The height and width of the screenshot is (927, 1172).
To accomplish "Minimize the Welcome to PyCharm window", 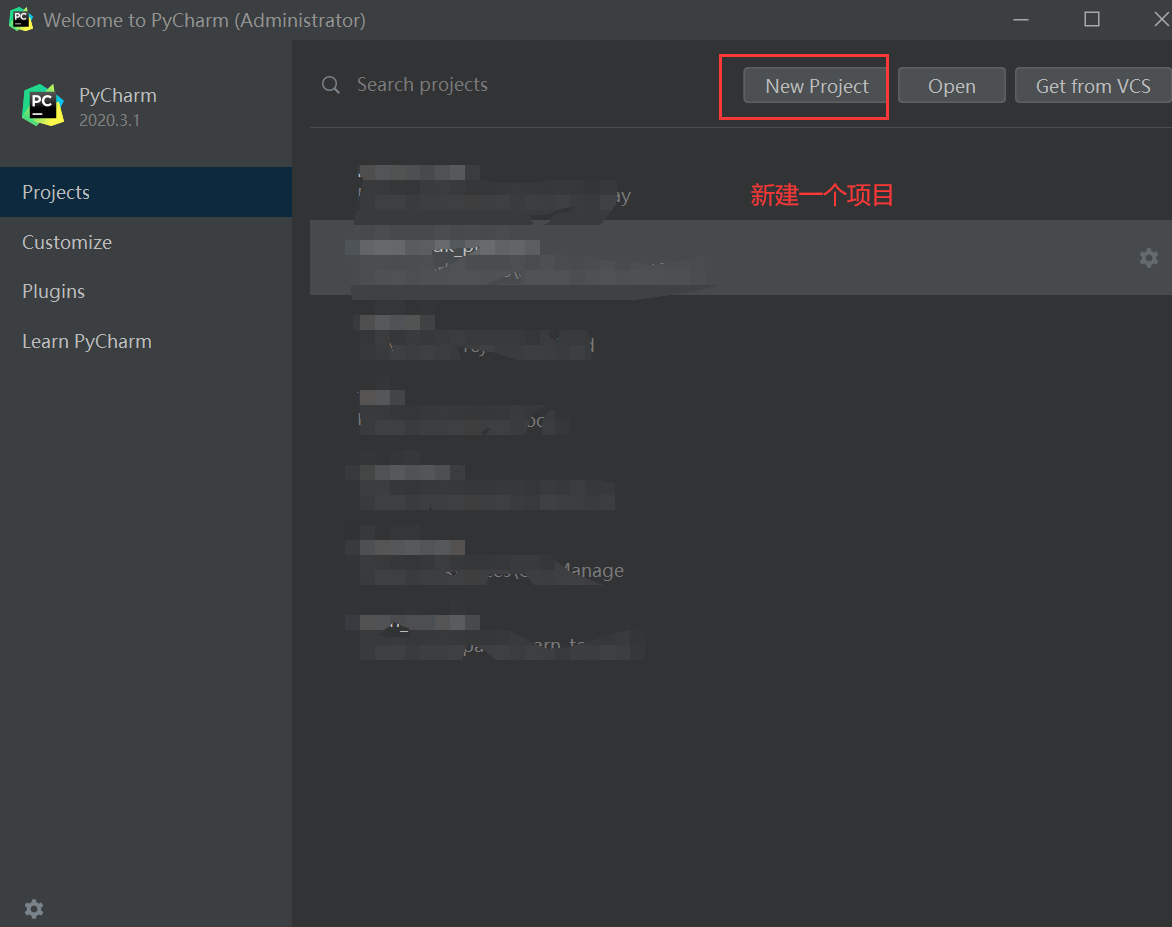I will point(1021,19).
